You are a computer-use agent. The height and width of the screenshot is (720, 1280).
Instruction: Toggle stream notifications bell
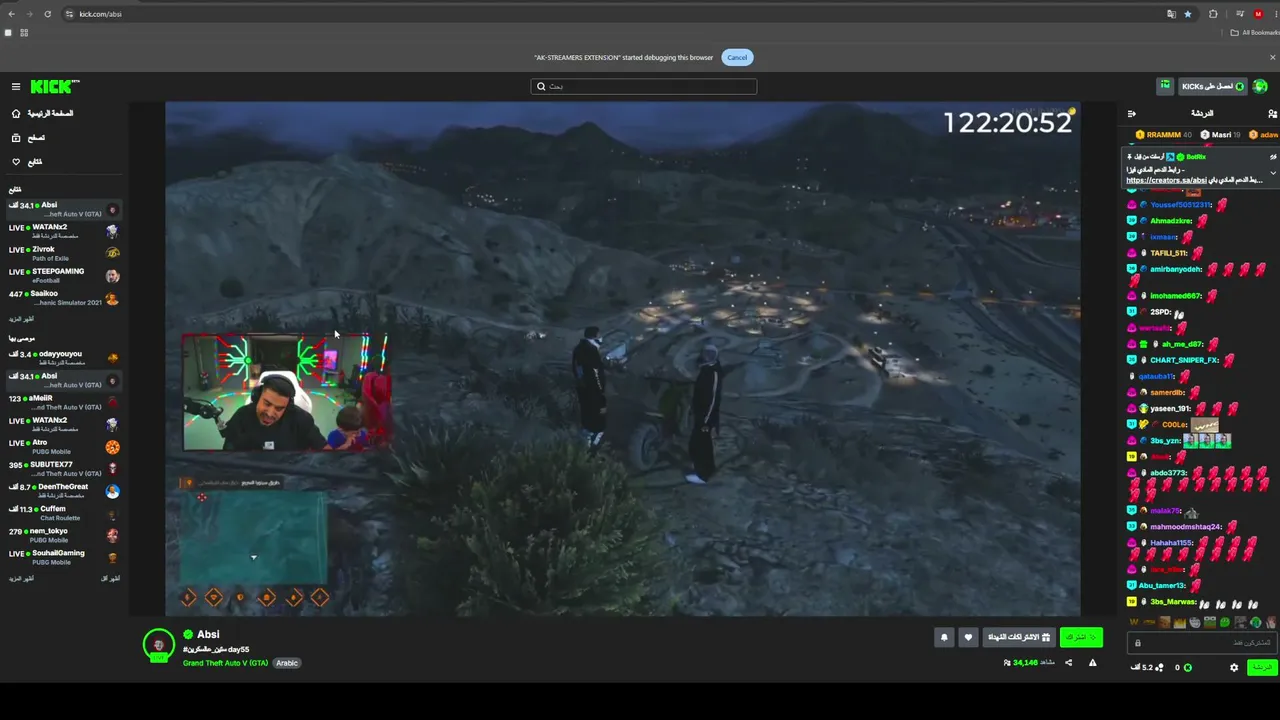944,637
